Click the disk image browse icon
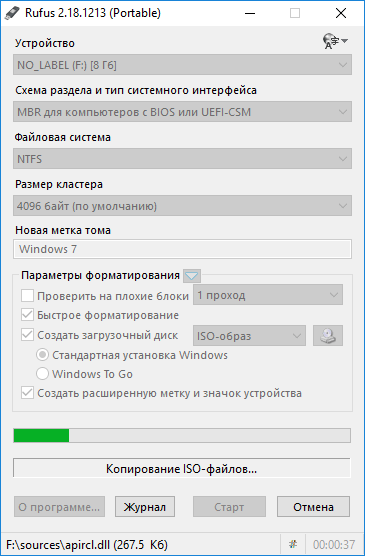 pos(328,335)
